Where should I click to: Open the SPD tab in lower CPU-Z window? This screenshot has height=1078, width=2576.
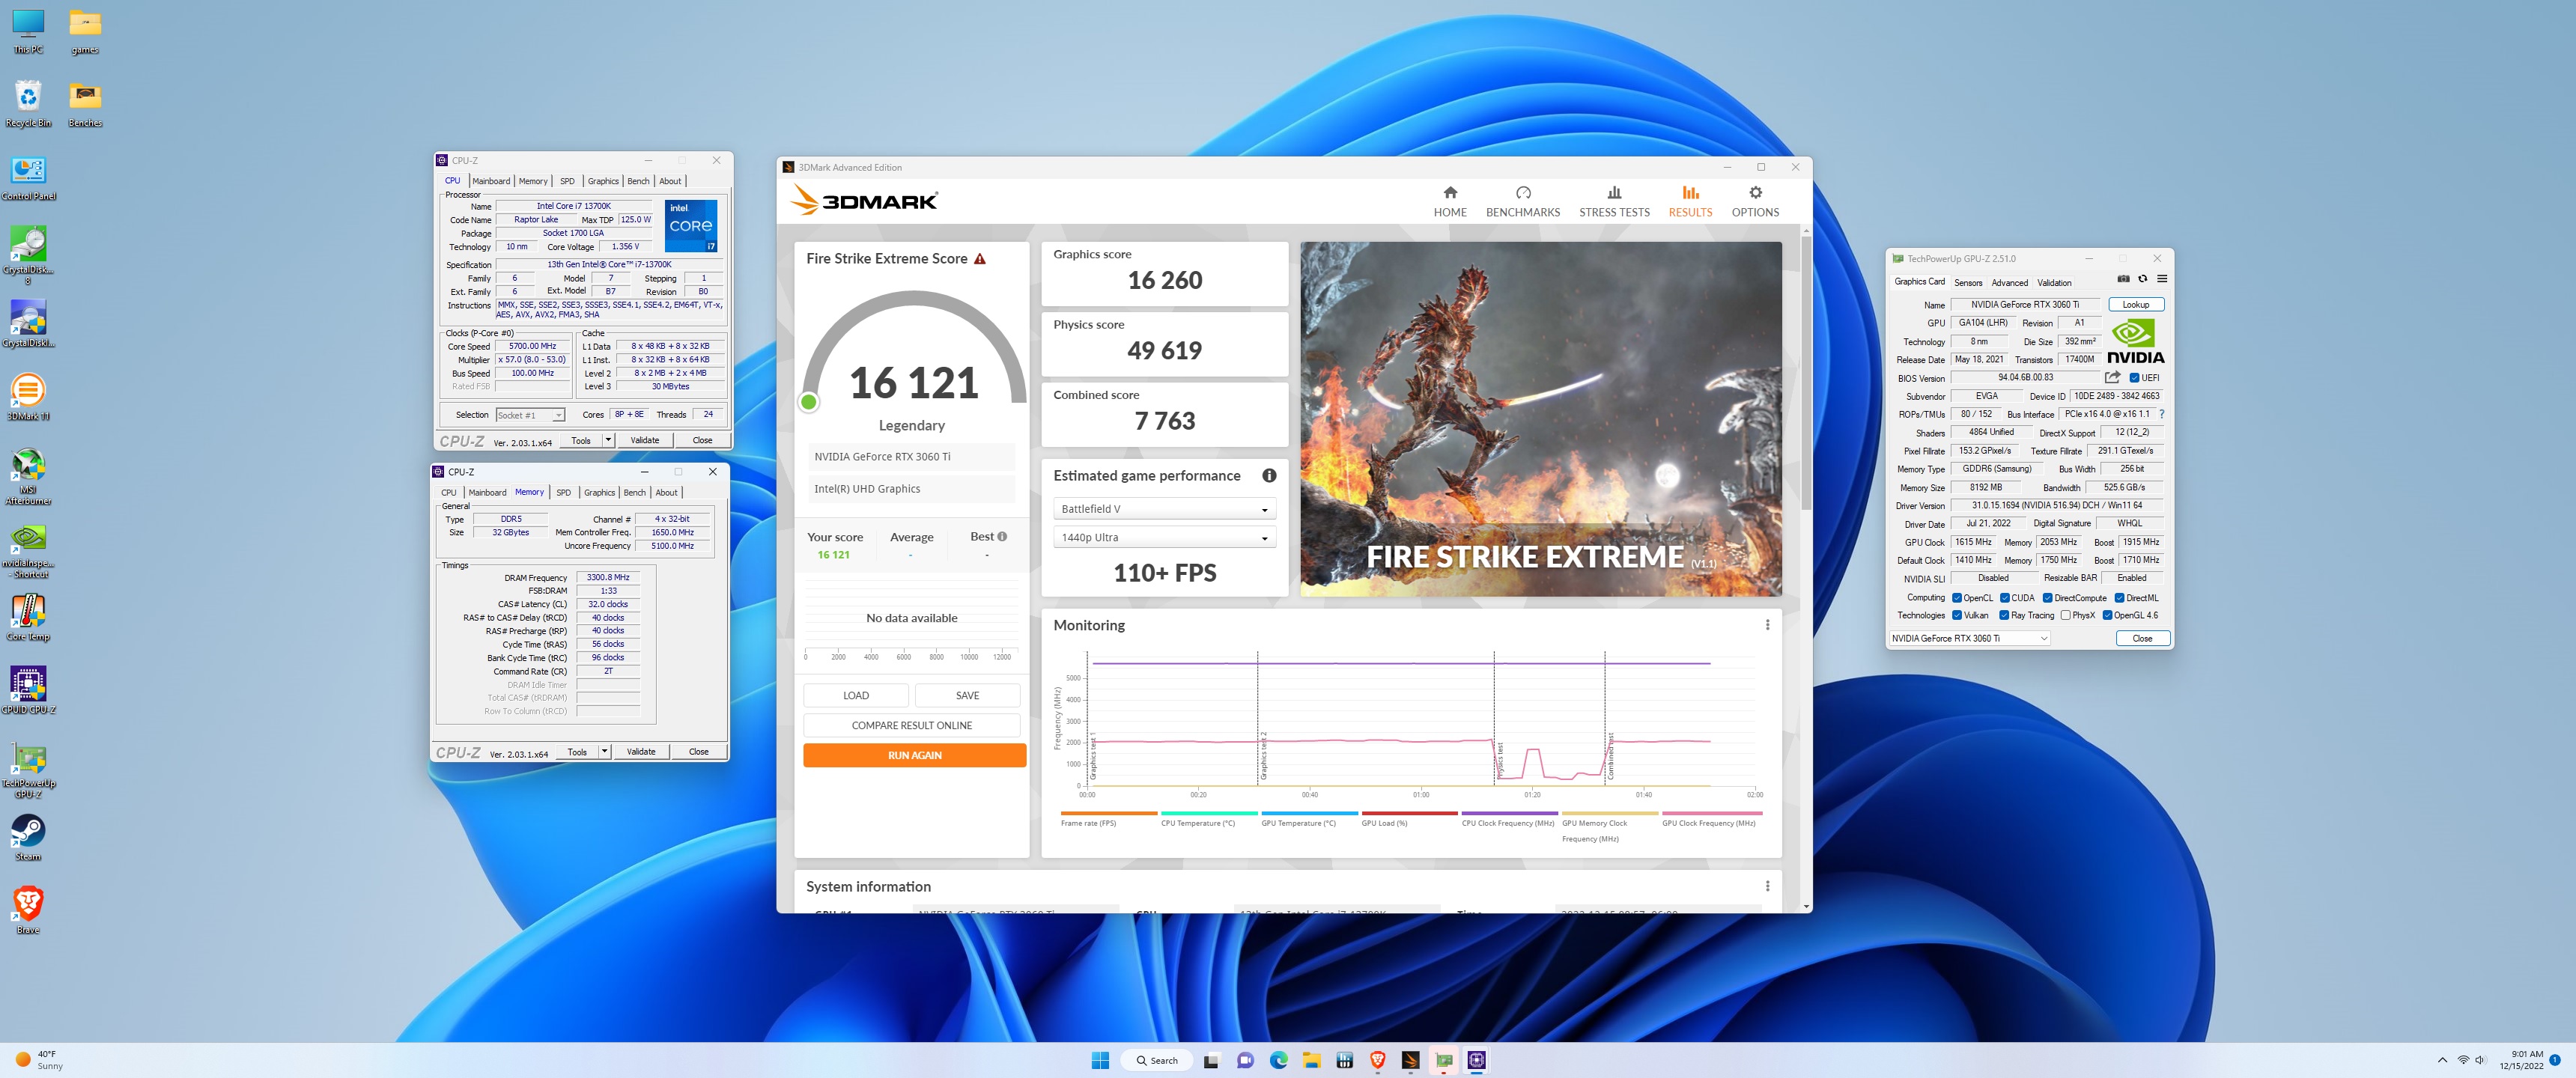pos(563,492)
